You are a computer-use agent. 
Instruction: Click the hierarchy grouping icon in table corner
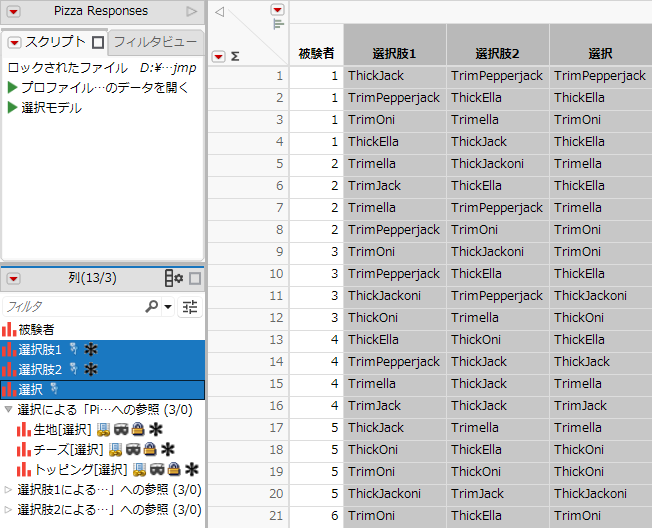(278, 24)
